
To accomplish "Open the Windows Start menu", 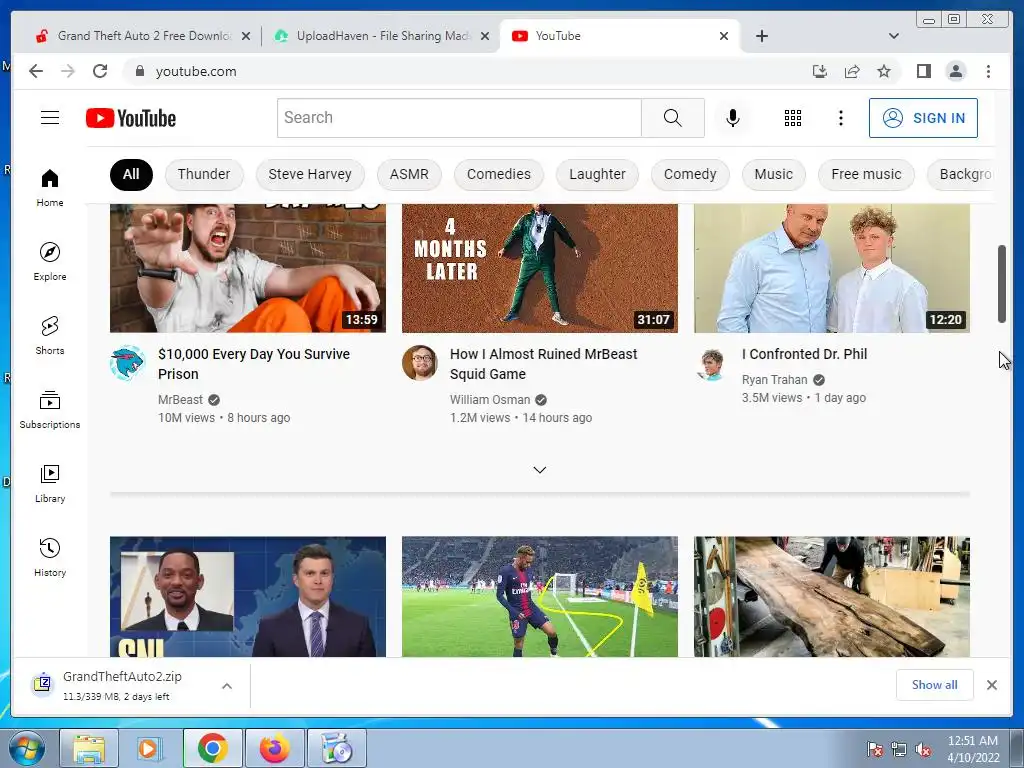I will [x=27, y=748].
